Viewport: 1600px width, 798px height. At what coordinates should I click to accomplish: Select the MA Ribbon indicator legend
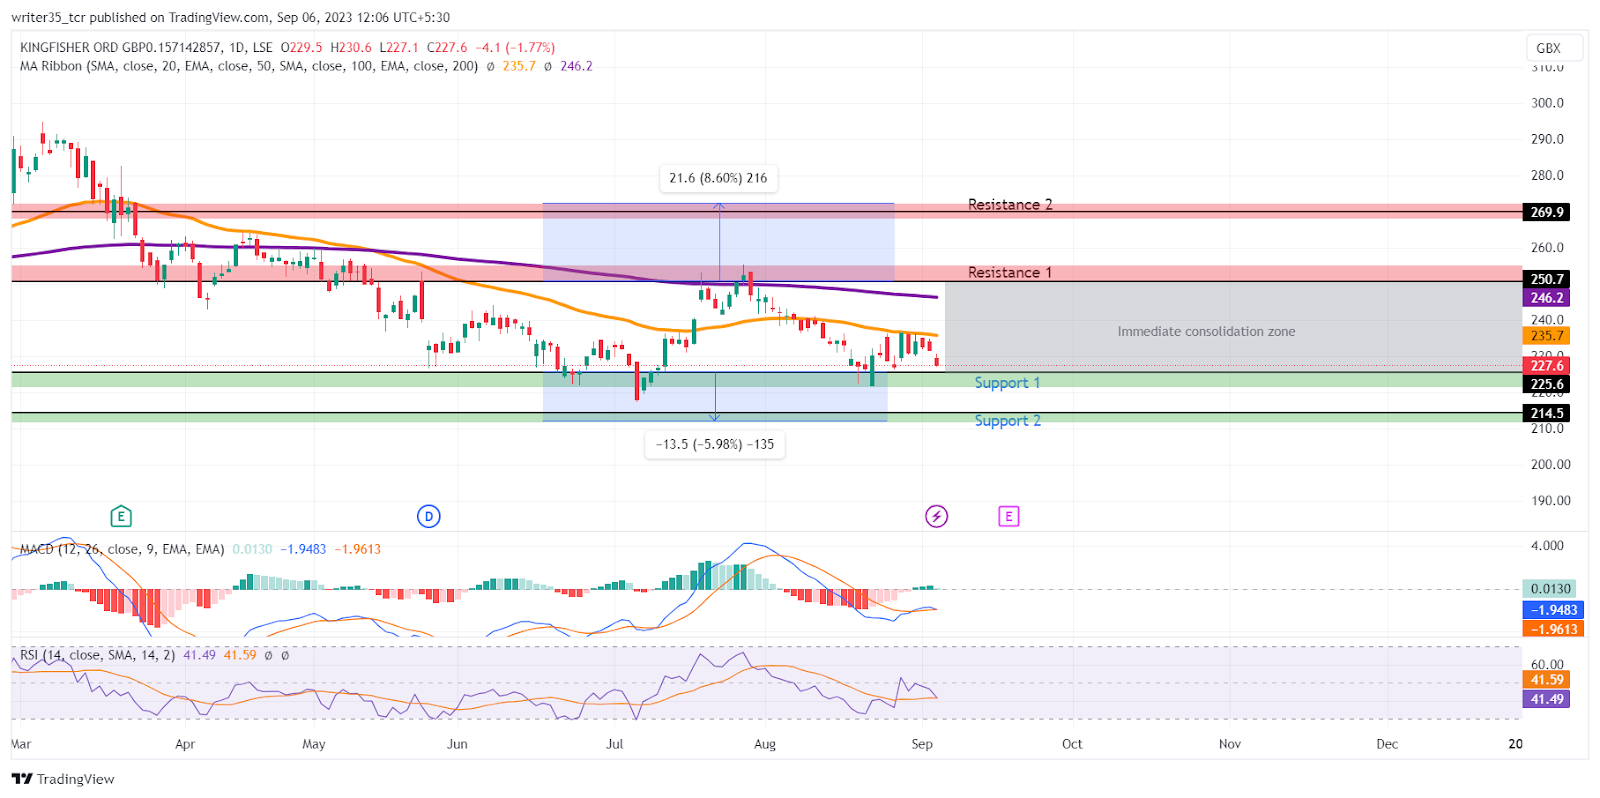249,66
